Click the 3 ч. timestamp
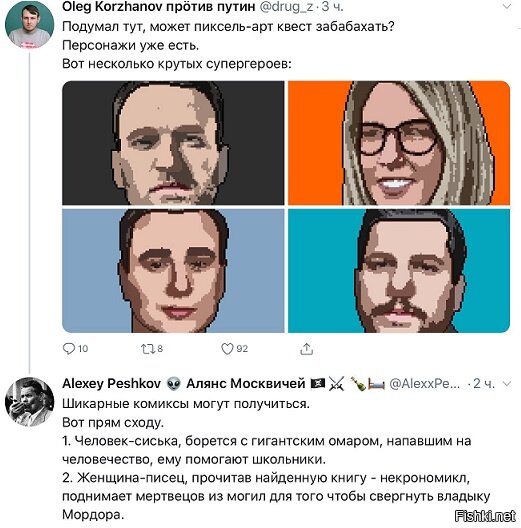 point(332,7)
